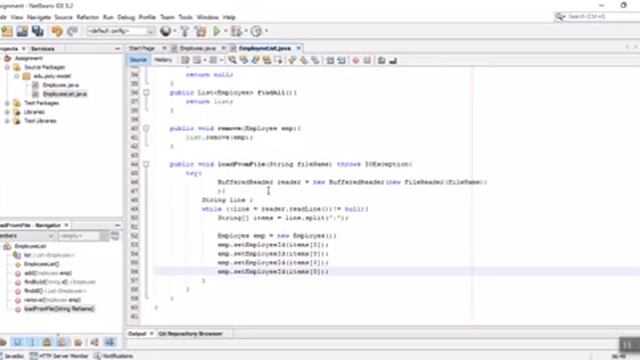The image size is (640, 360).
Task: Click the Save All toolbar icon
Action: tap(38, 31)
